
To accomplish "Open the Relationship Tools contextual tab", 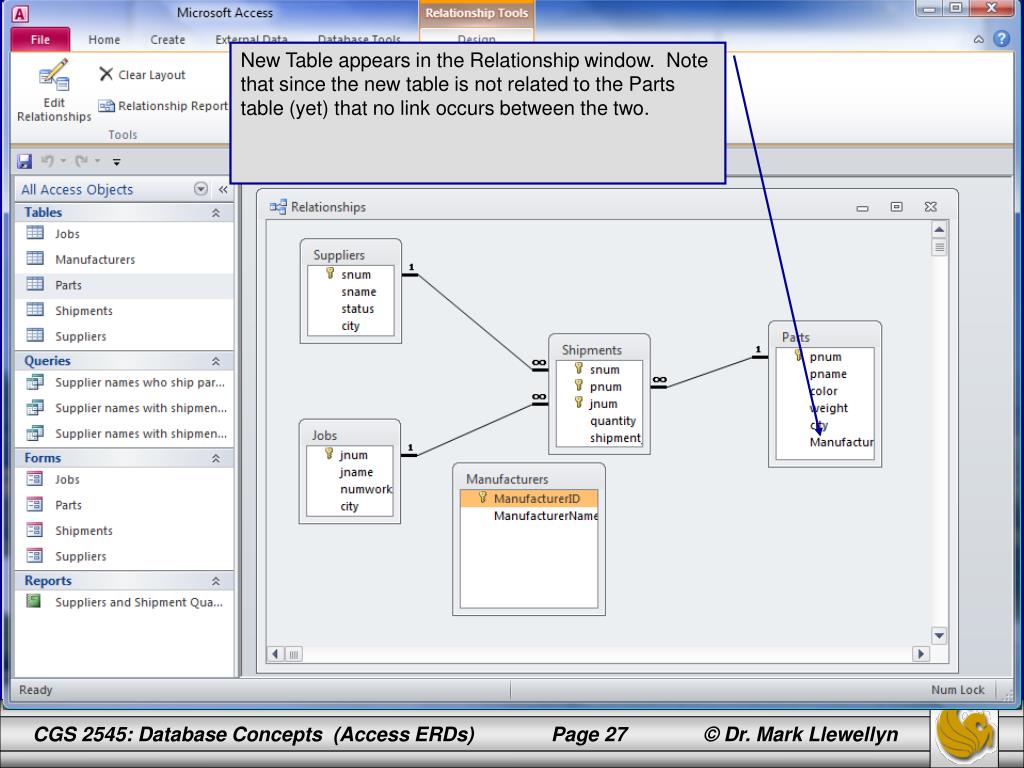I will click(x=477, y=13).
